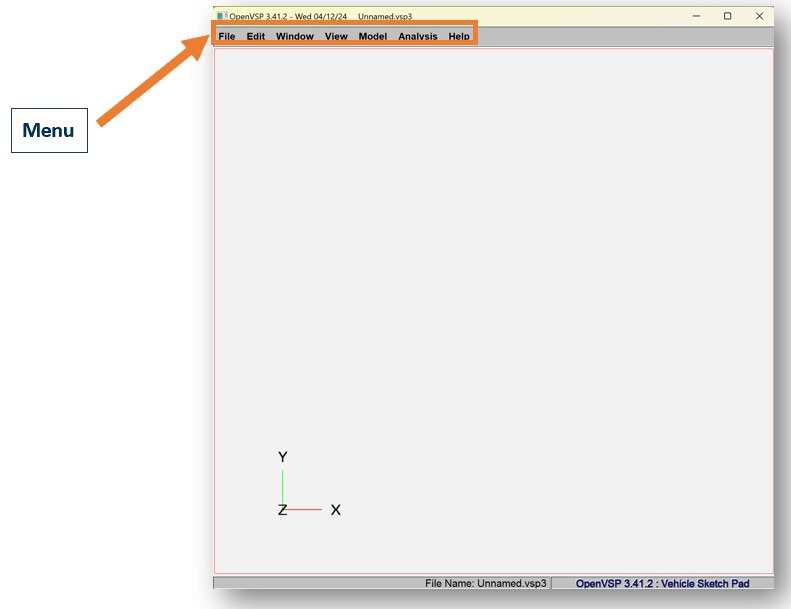Maximize the OpenVSP window
This screenshot has width=791, height=609.
click(727, 16)
